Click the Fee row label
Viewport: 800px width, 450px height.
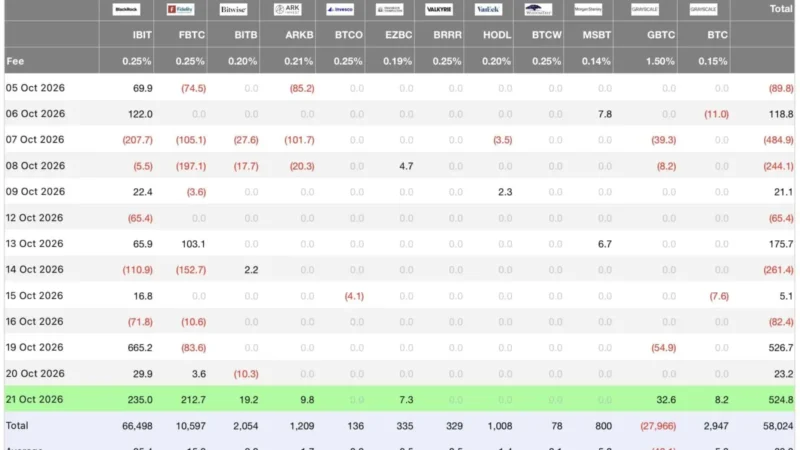coord(15,61)
